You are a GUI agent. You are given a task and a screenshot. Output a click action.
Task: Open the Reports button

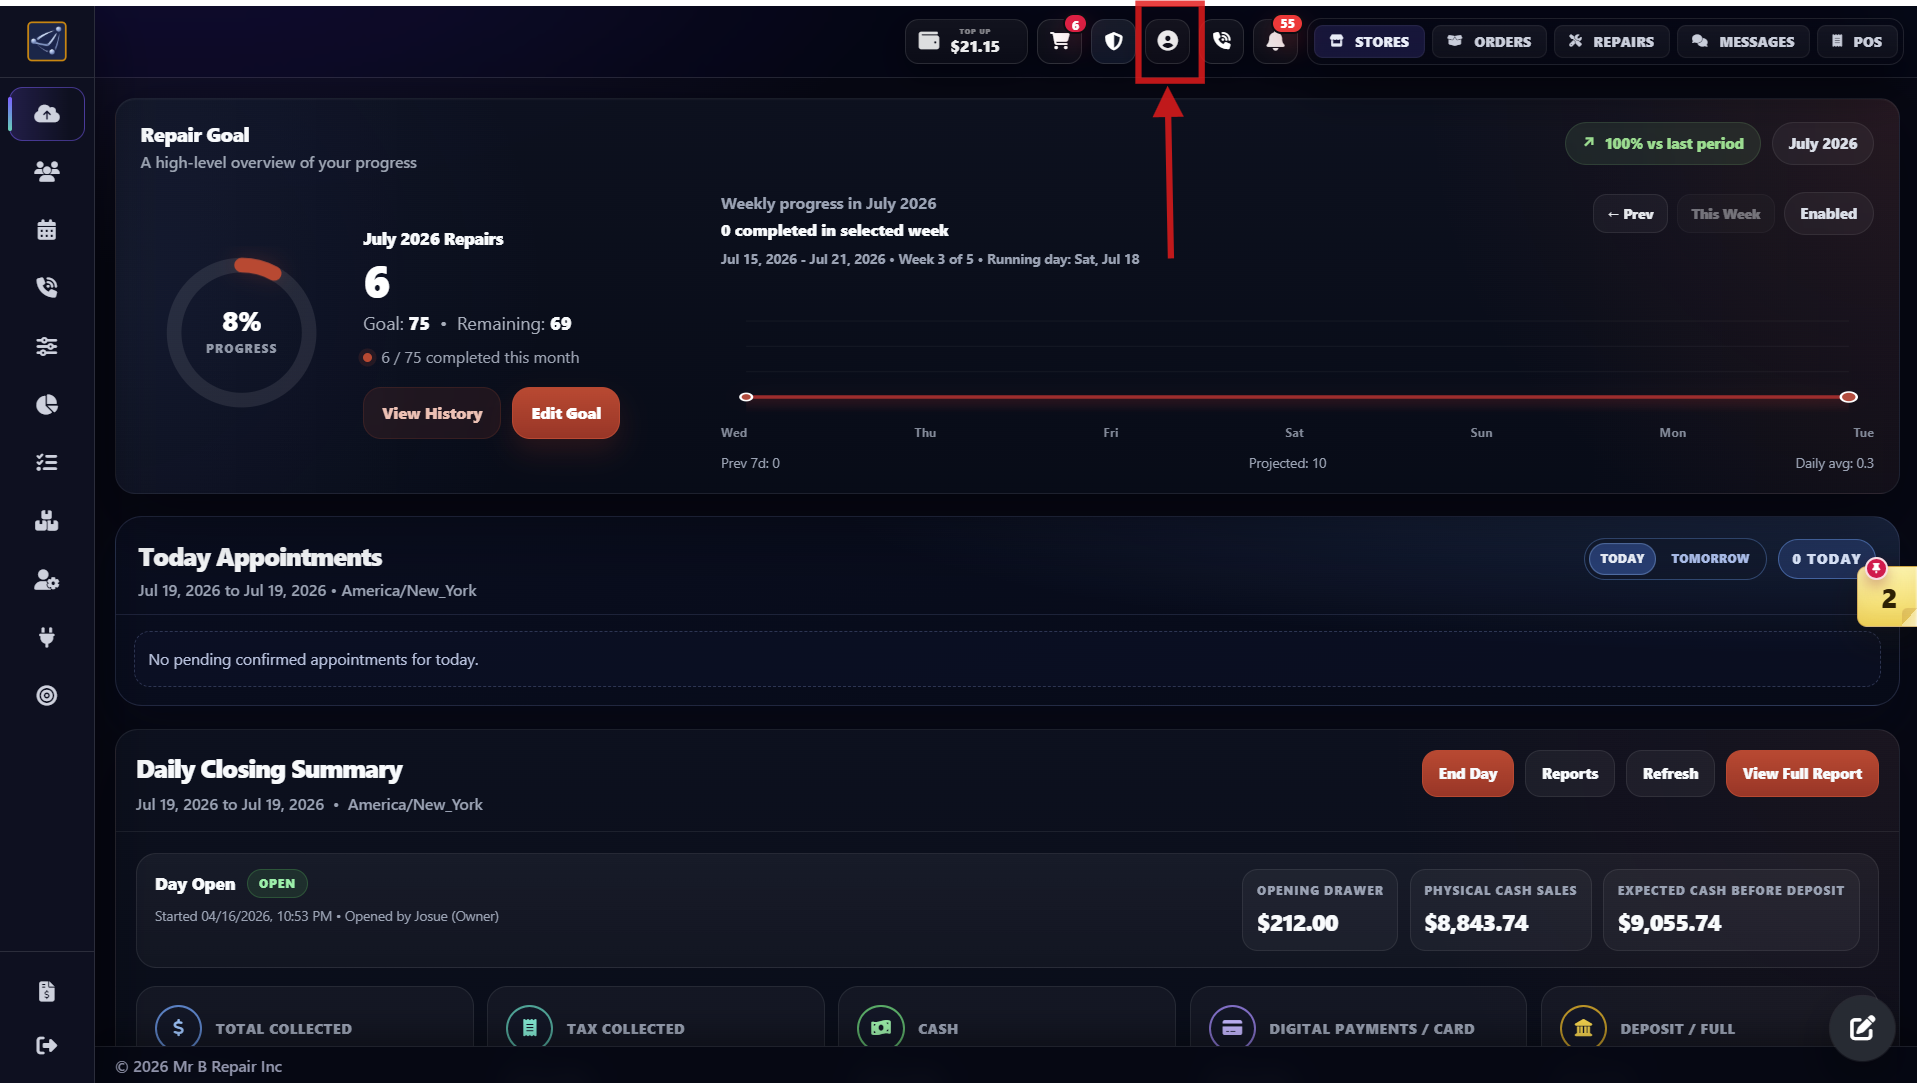coord(1569,774)
